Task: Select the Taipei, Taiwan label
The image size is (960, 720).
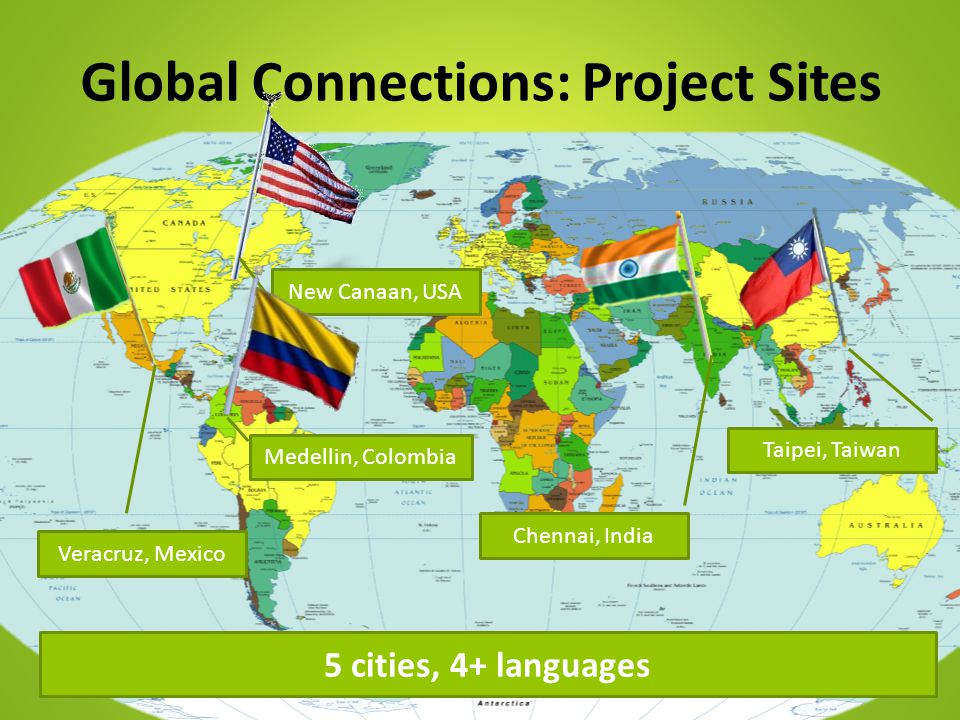Action: coord(831,450)
